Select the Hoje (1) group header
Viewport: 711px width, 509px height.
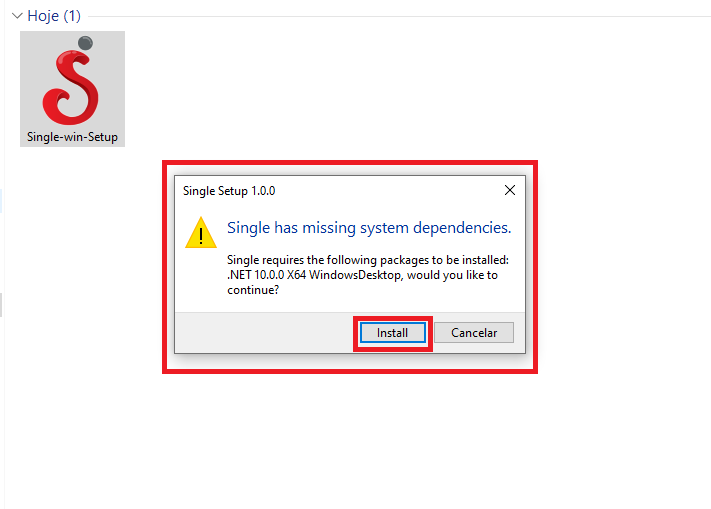pyautogui.click(x=54, y=17)
